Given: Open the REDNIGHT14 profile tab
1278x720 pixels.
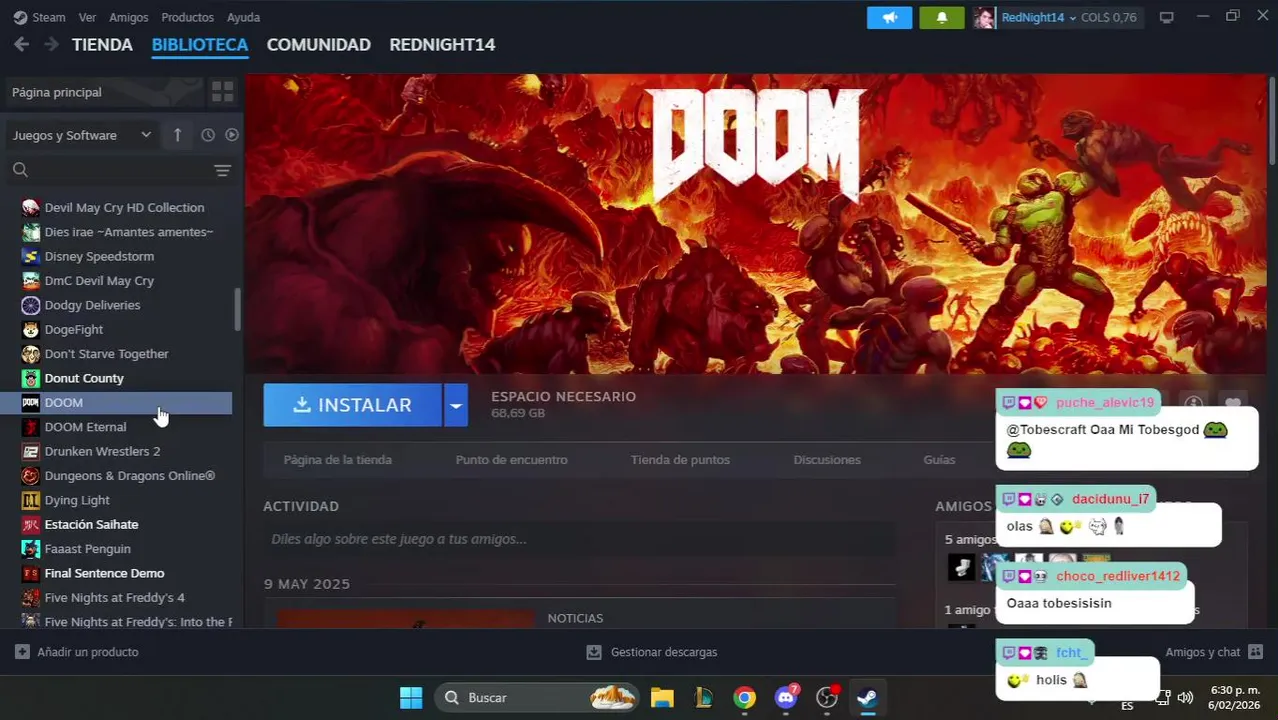Looking at the screenshot, I should (x=442, y=44).
